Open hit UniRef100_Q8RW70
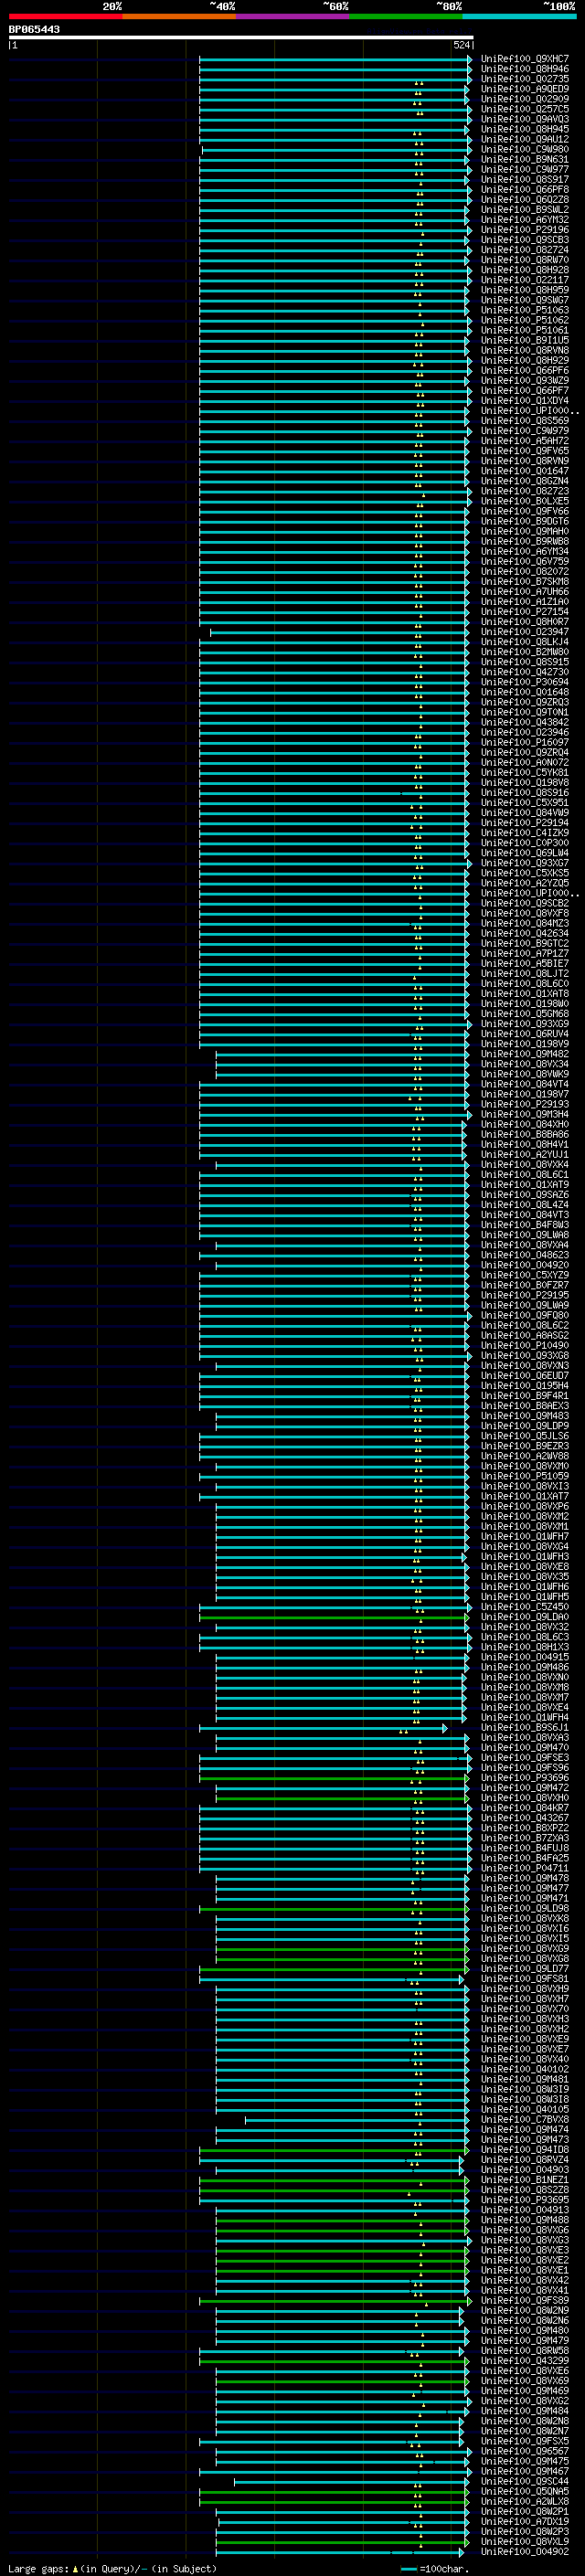 (525, 260)
